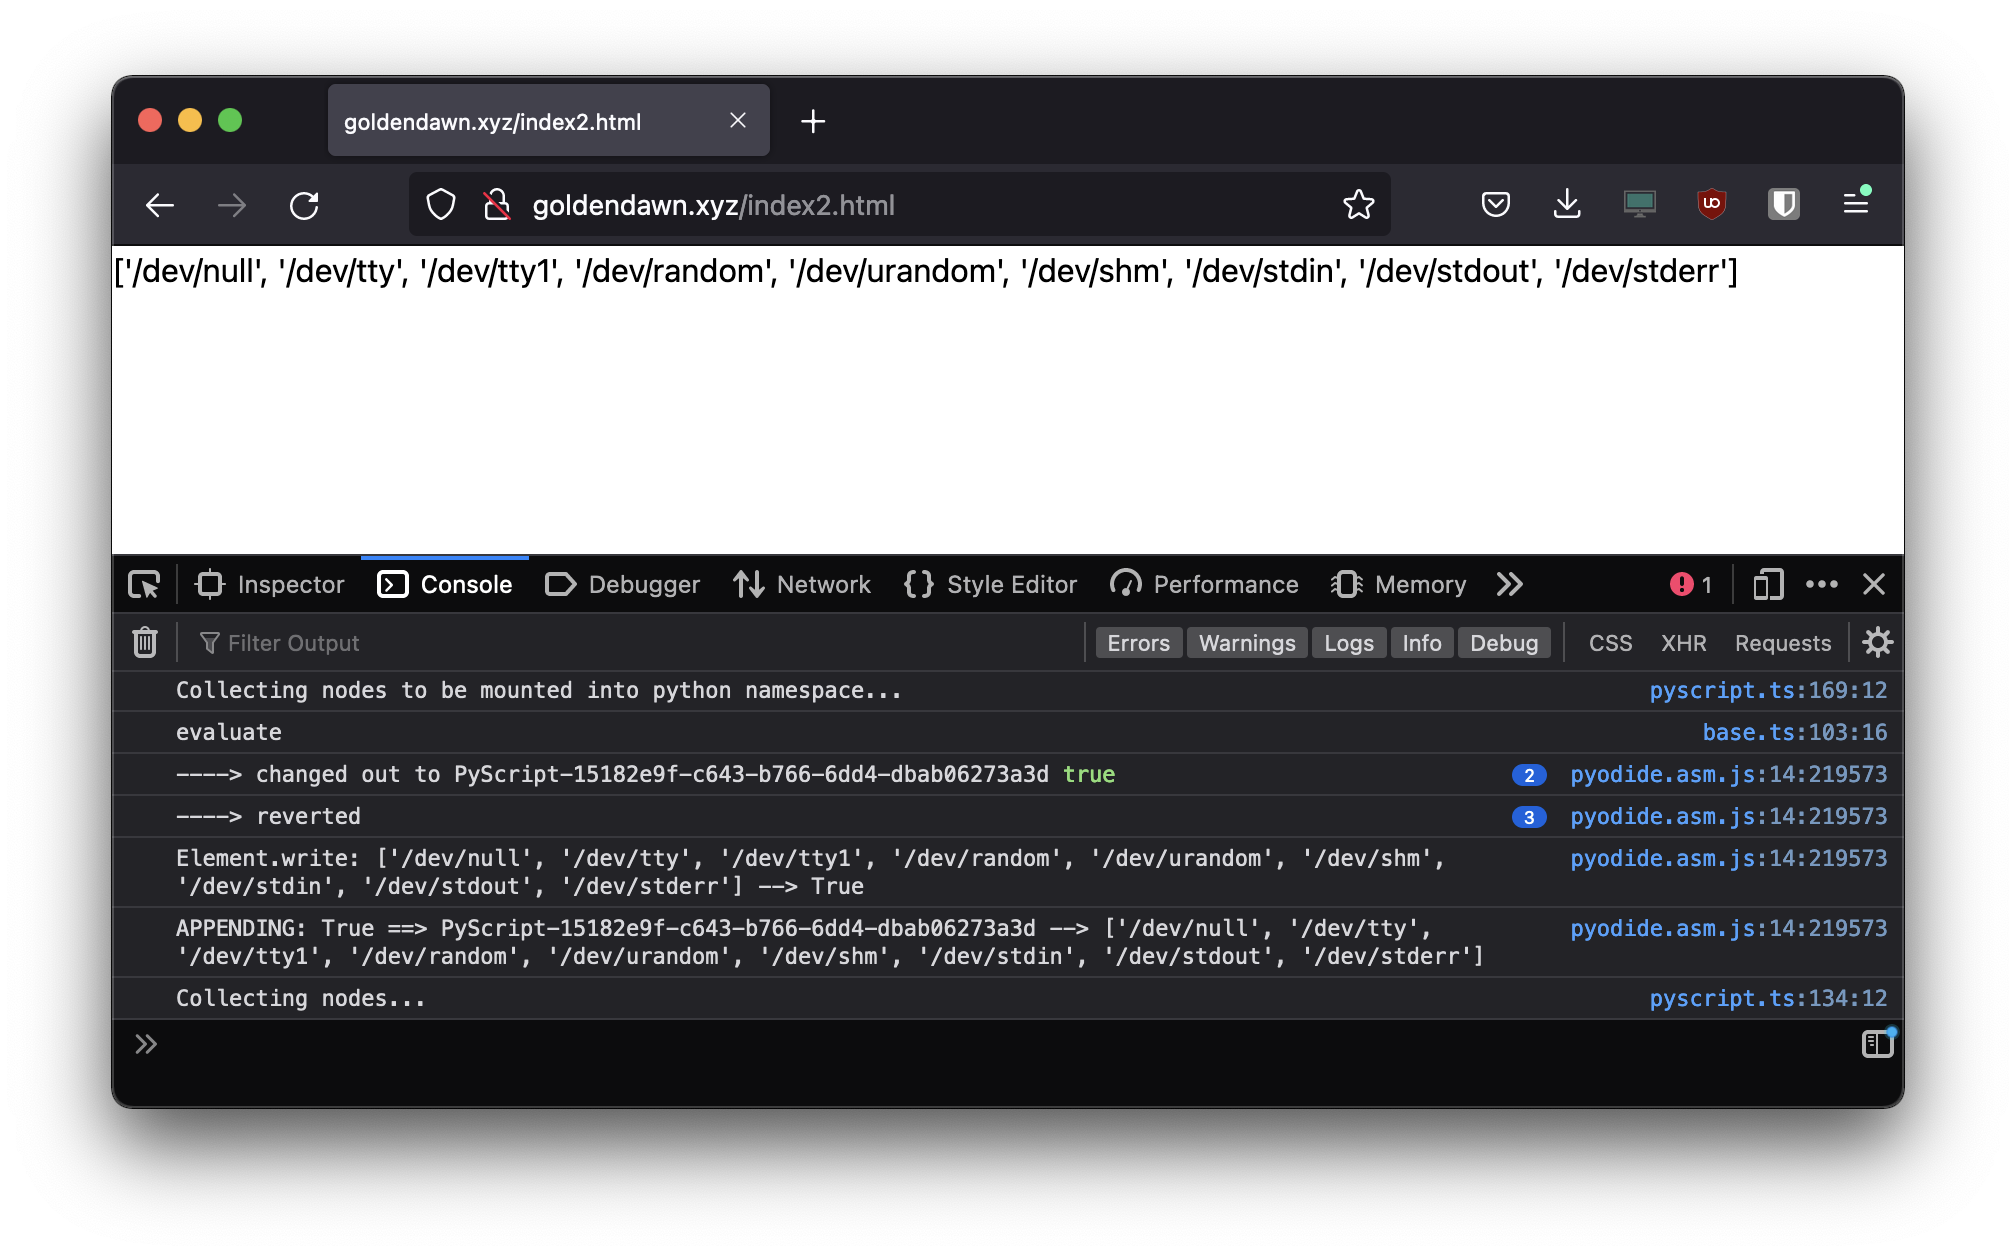
Task: Pick an element from the page
Action: pyautogui.click(x=144, y=584)
